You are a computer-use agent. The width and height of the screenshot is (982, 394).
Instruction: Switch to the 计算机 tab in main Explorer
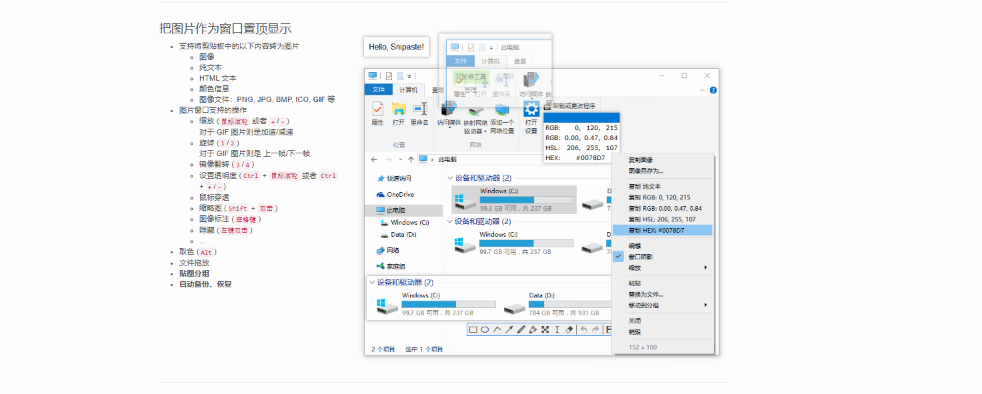[408, 90]
